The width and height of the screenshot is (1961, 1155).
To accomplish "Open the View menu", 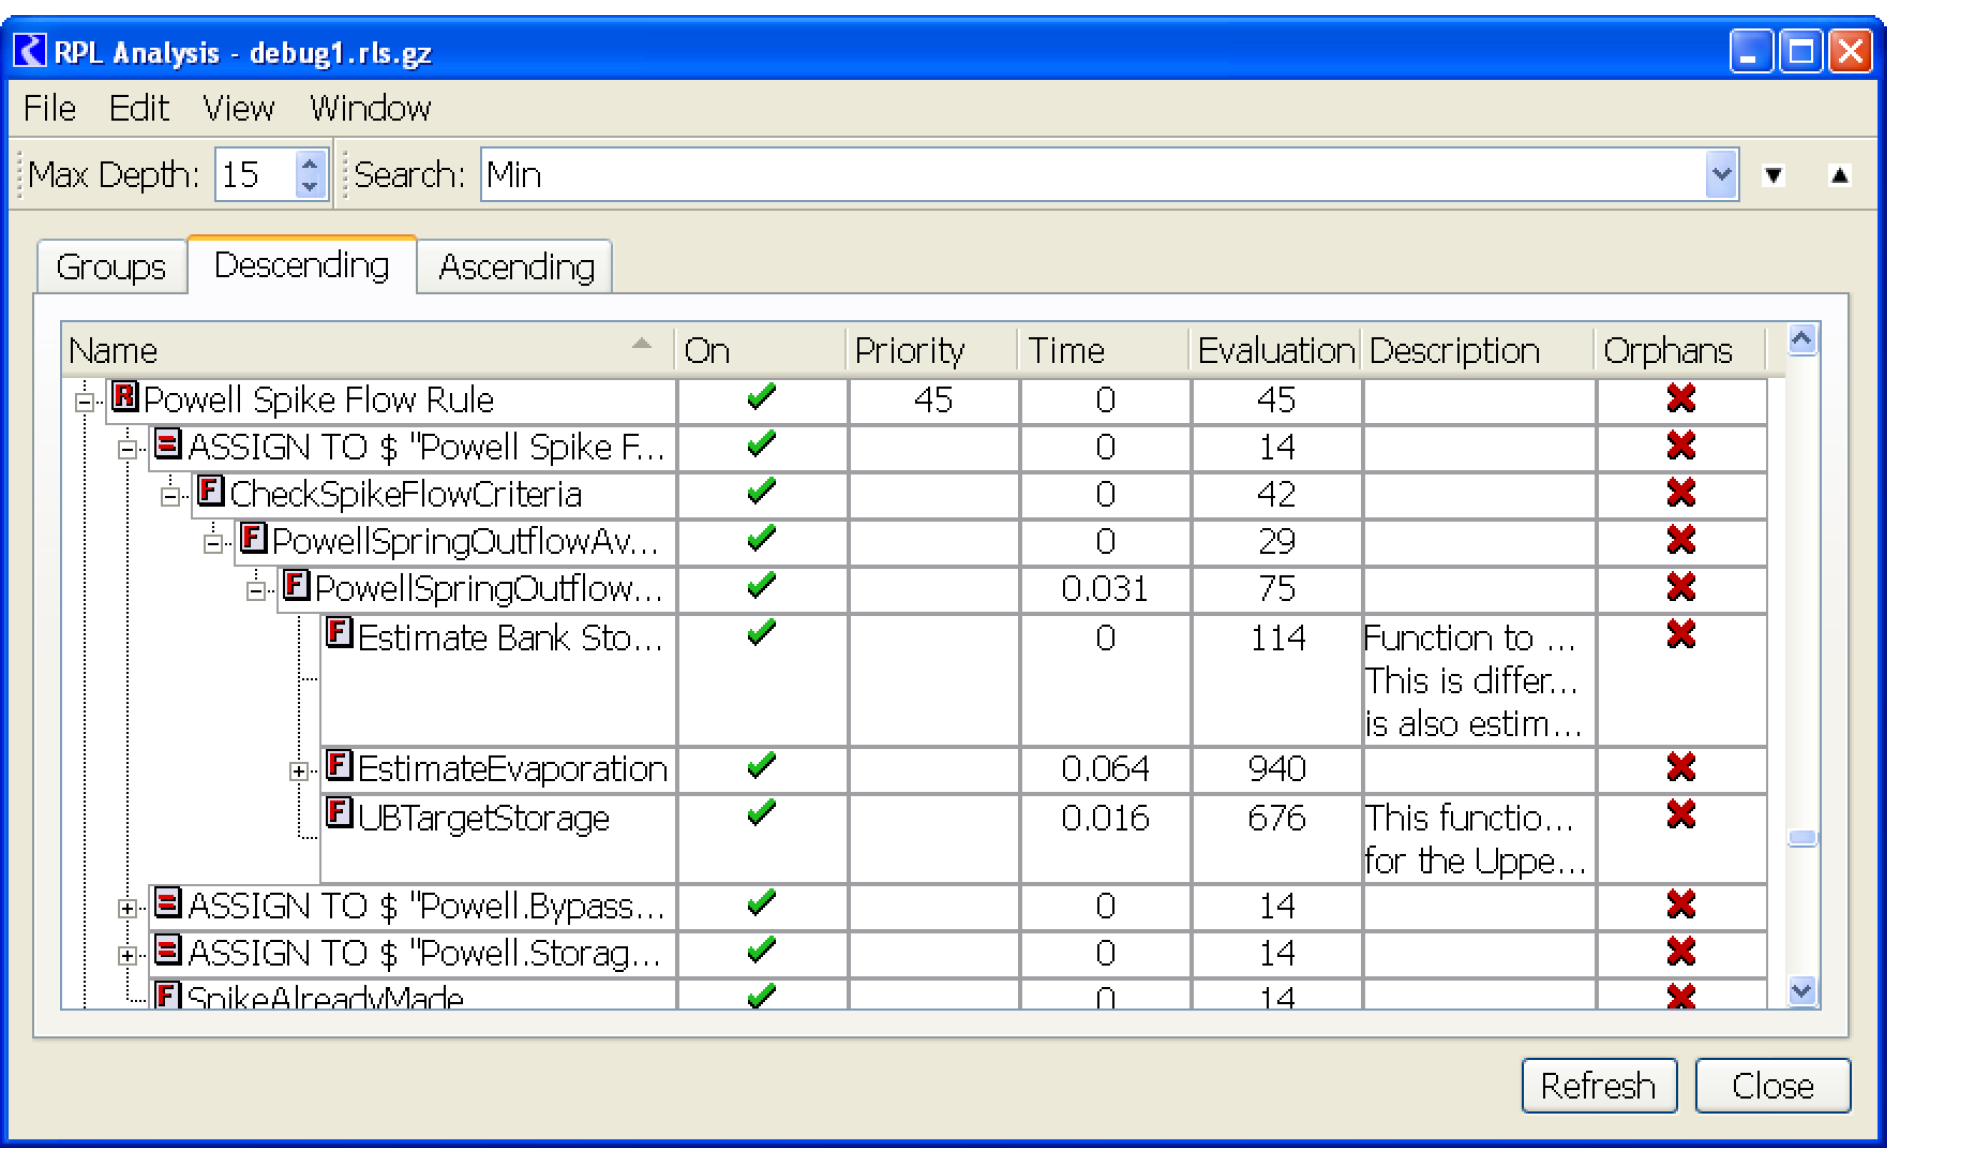I will [238, 108].
